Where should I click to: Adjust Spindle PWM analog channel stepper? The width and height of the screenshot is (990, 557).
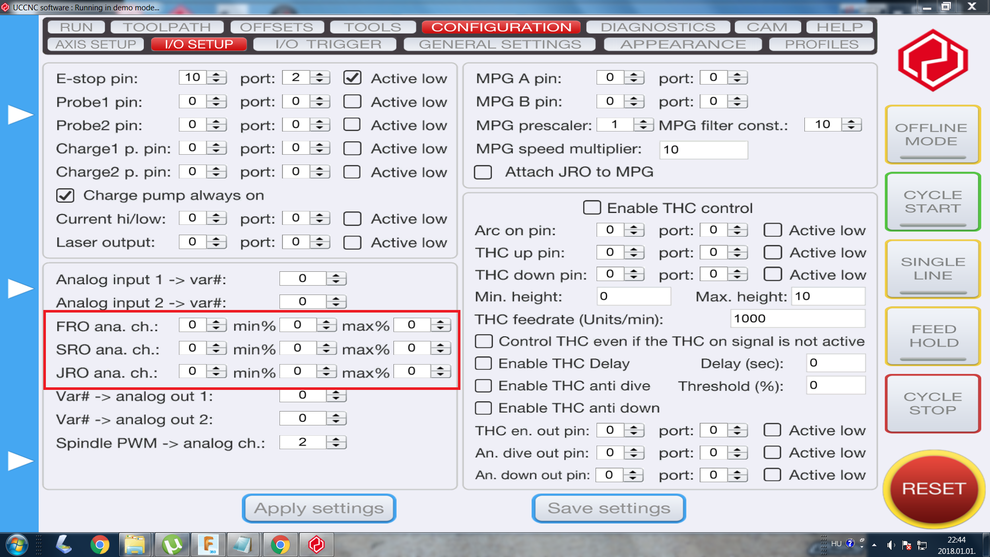336,442
